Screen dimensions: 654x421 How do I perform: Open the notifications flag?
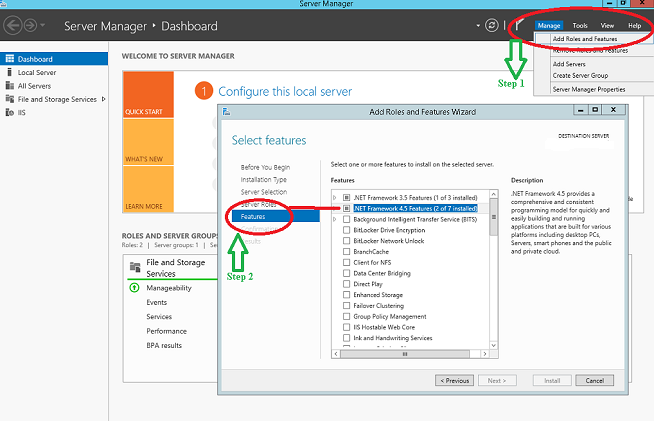(518, 26)
